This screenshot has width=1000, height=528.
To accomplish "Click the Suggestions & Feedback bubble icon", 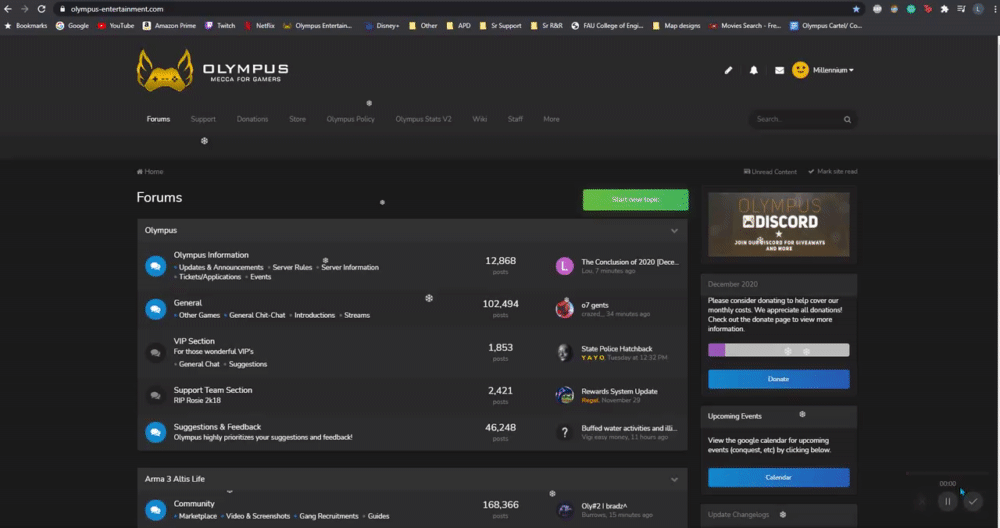I will (x=156, y=432).
